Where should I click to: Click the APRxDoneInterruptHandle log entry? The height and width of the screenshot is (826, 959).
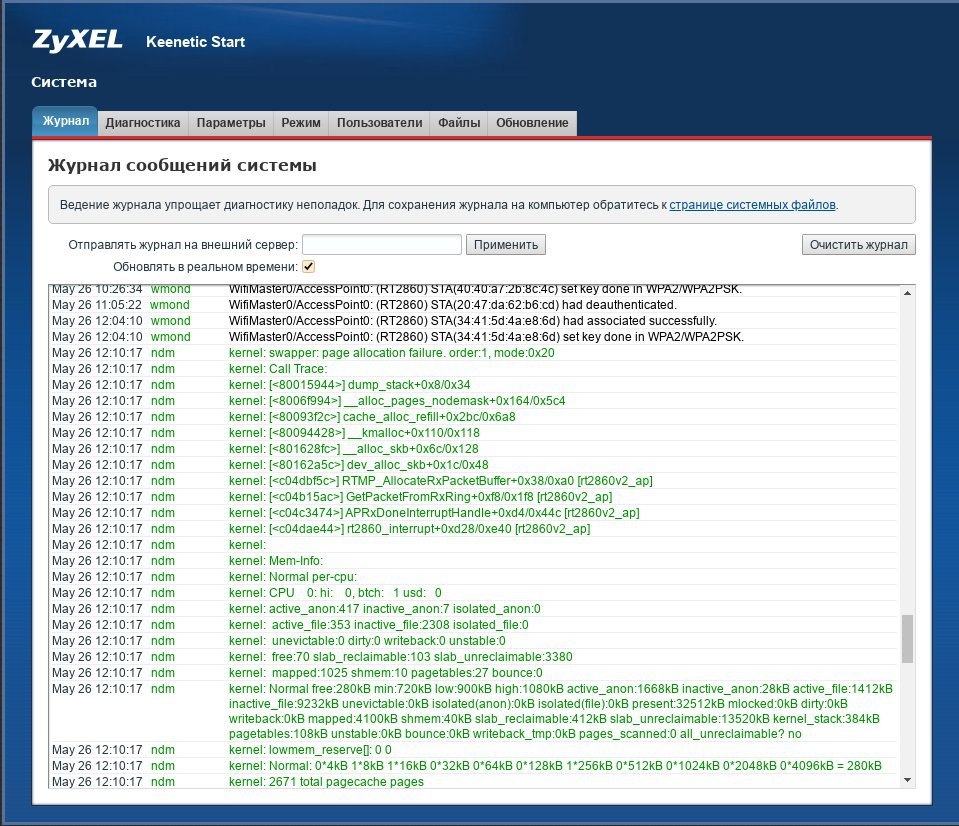click(474, 512)
